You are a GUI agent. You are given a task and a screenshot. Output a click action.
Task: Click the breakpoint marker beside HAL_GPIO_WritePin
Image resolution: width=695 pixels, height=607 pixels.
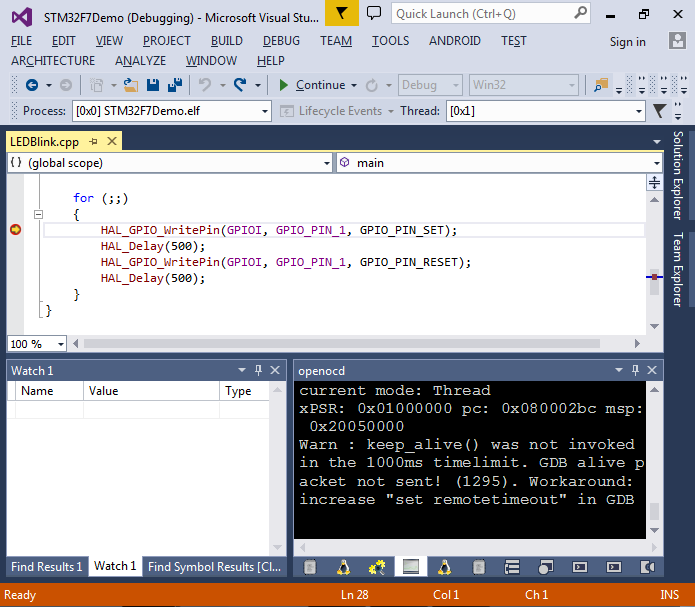coord(16,230)
